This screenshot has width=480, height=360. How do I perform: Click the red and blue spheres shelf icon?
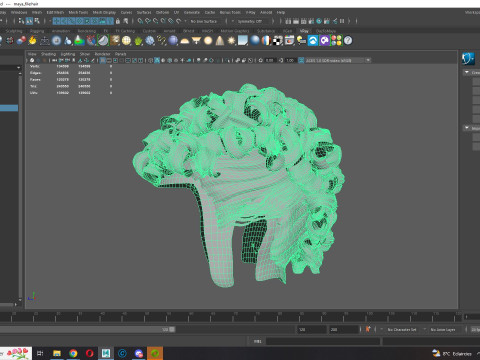coord(21,41)
